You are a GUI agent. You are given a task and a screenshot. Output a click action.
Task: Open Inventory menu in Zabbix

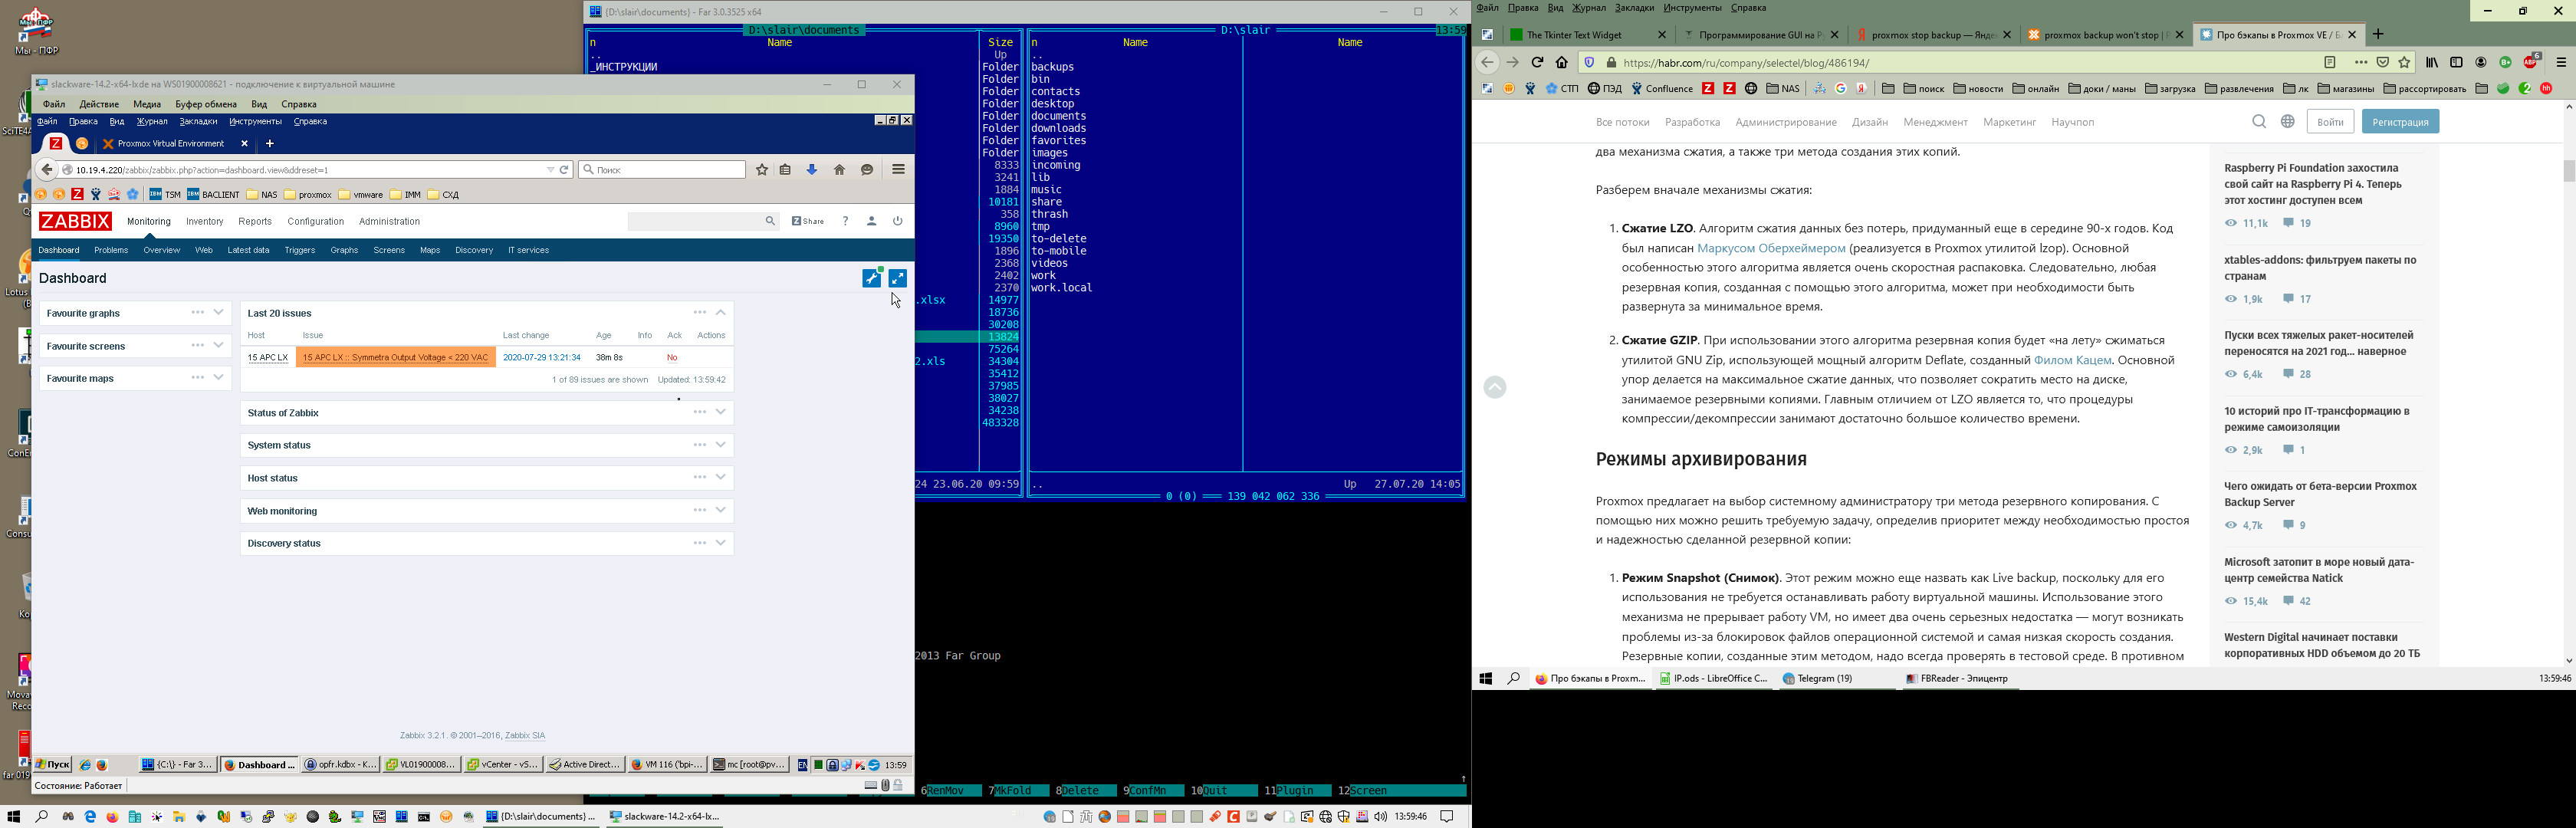click(x=205, y=222)
